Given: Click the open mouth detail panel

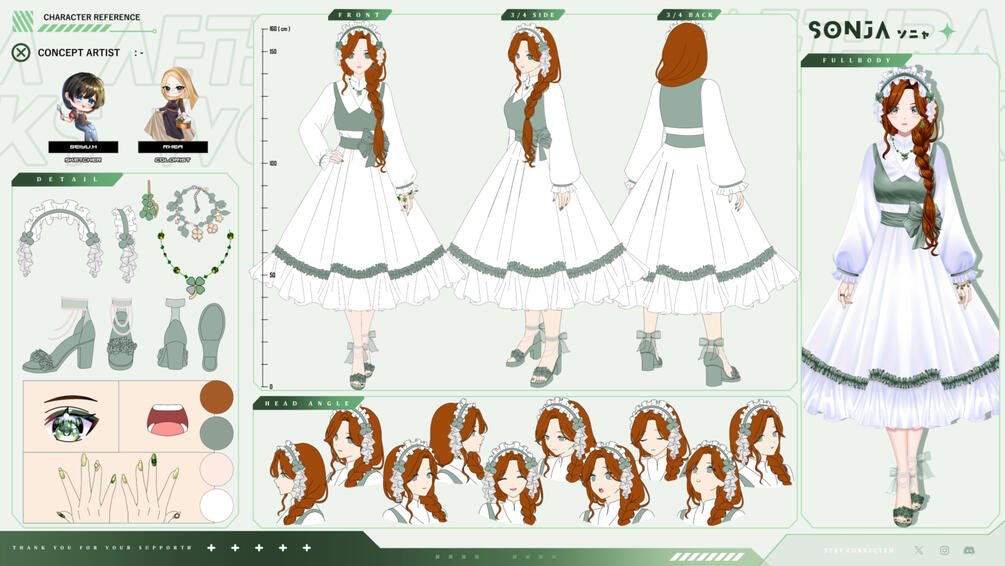Looking at the screenshot, I should tap(167, 420).
